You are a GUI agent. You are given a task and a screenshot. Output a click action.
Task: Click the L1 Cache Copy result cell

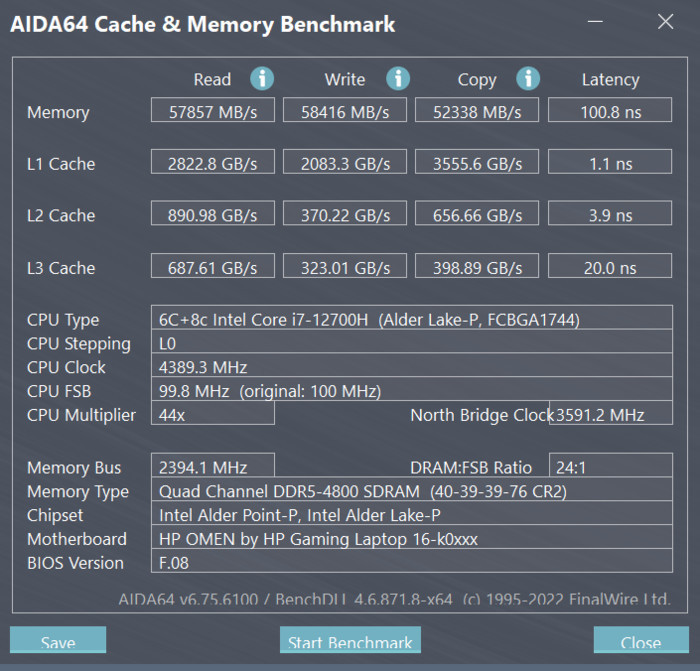(477, 162)
